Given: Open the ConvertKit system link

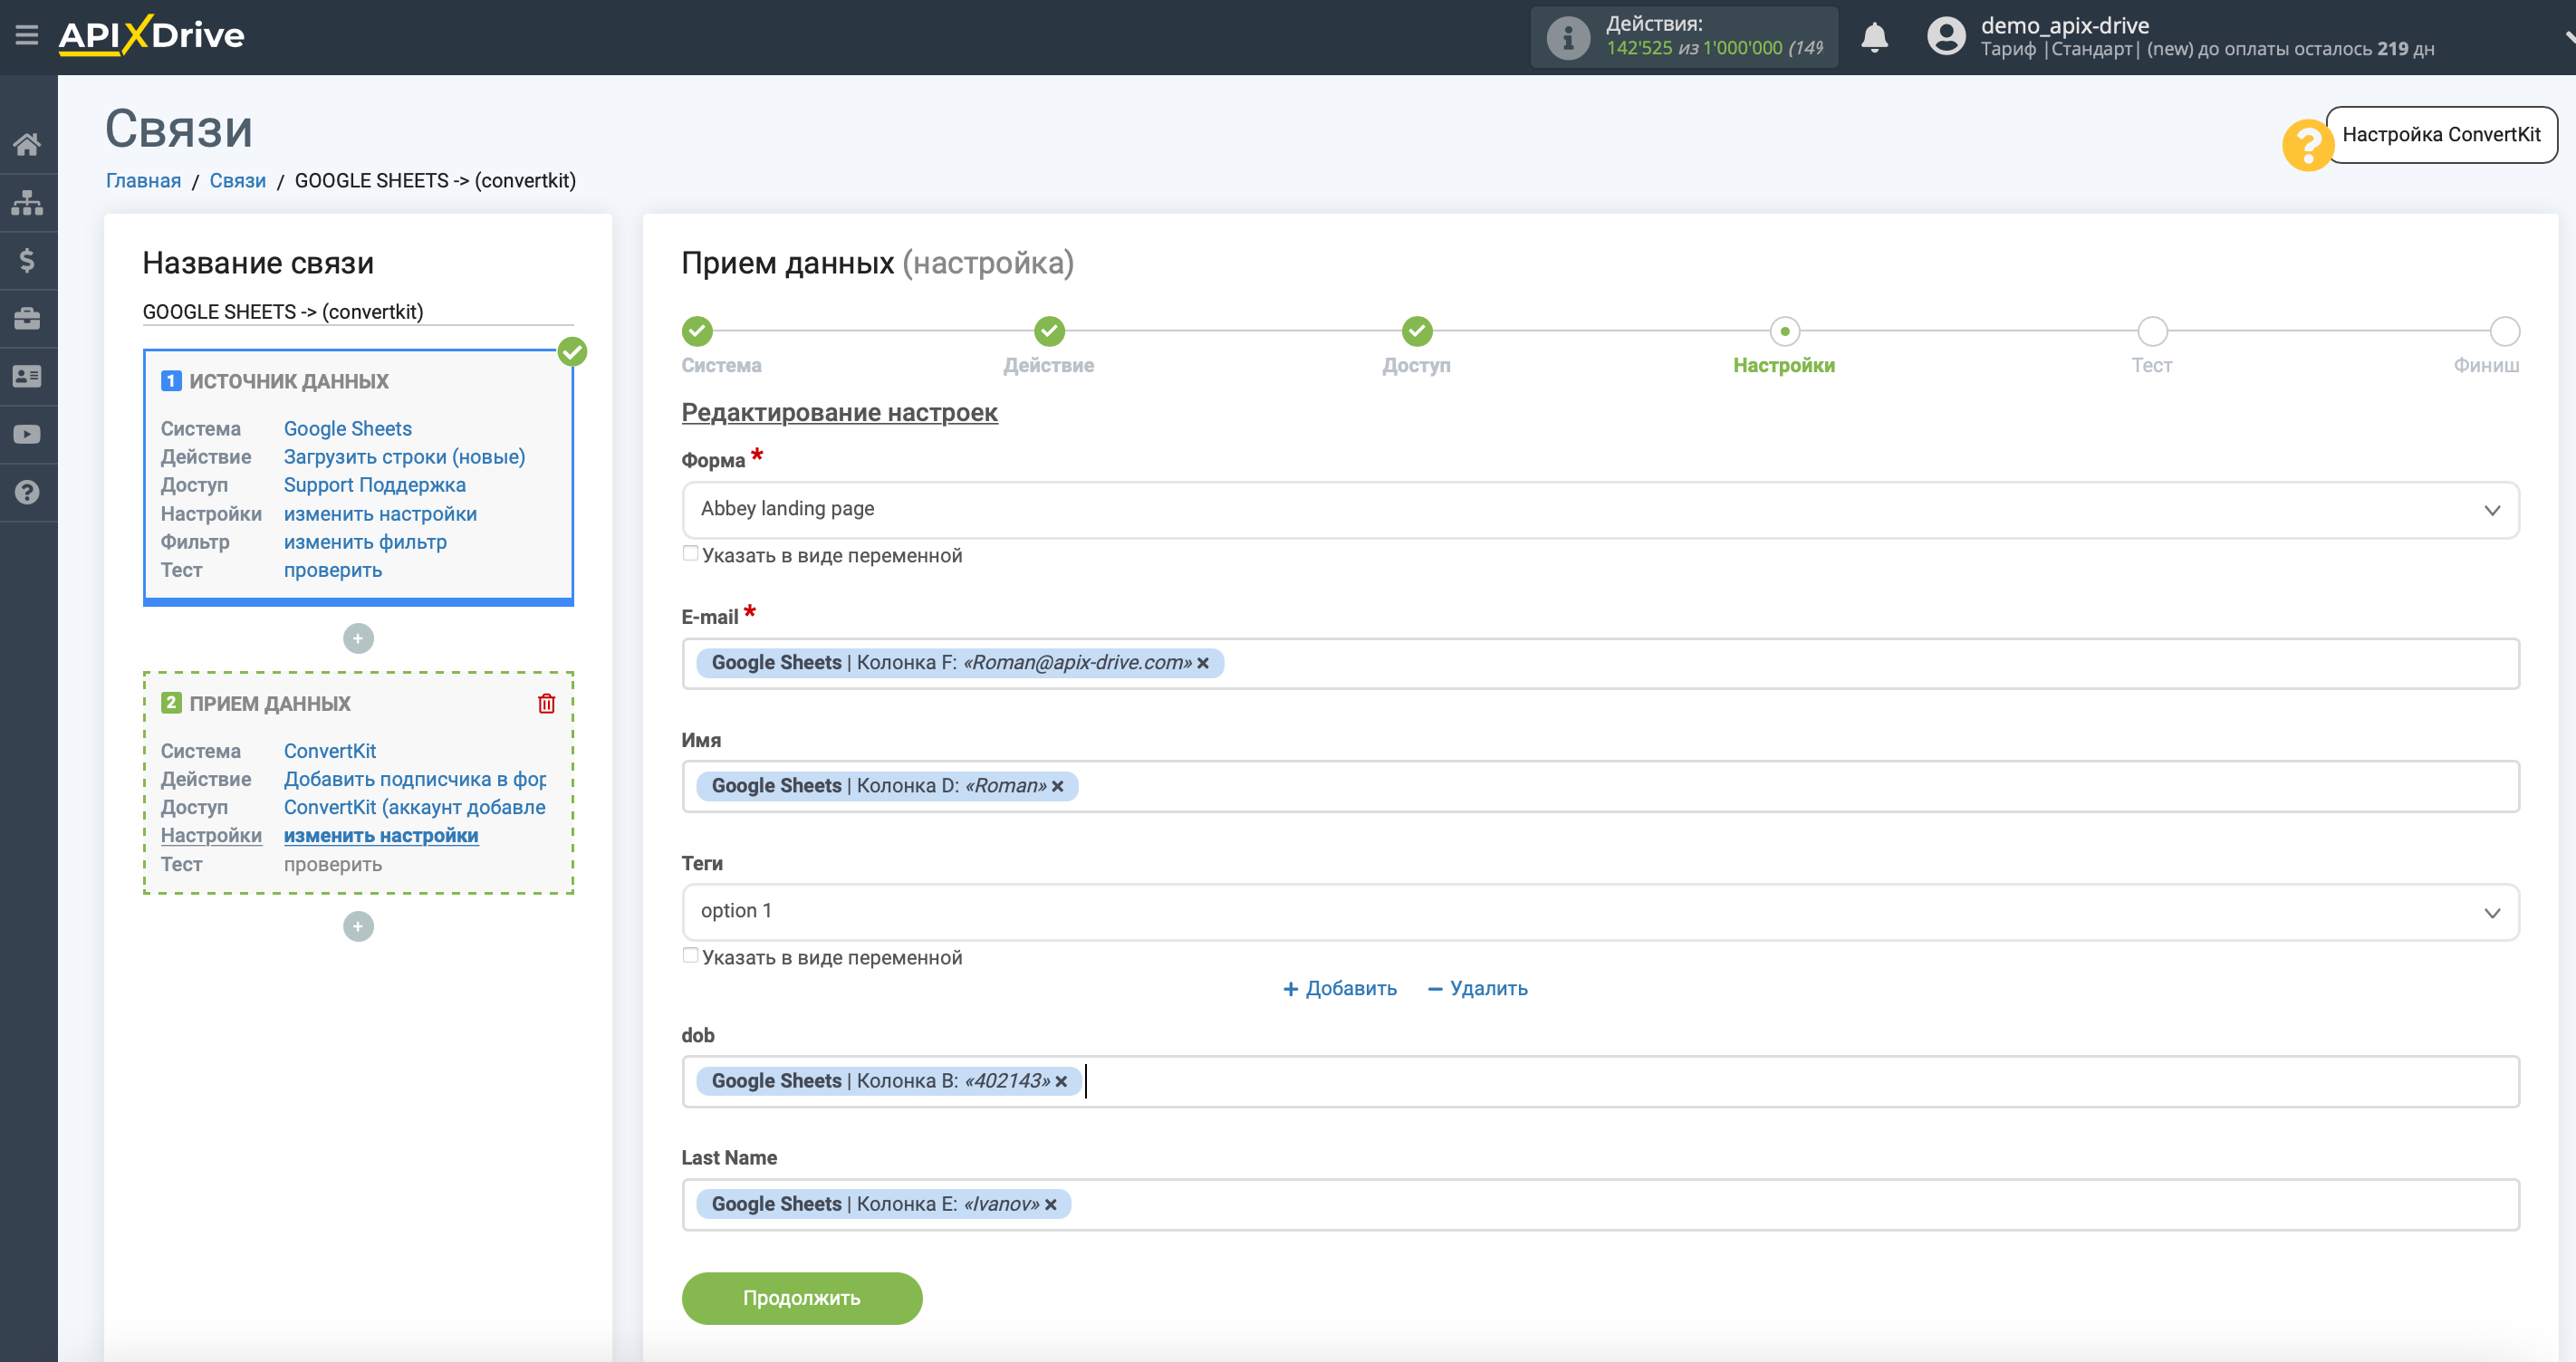Looking at the screenshot, I should [x=329, y=751].
